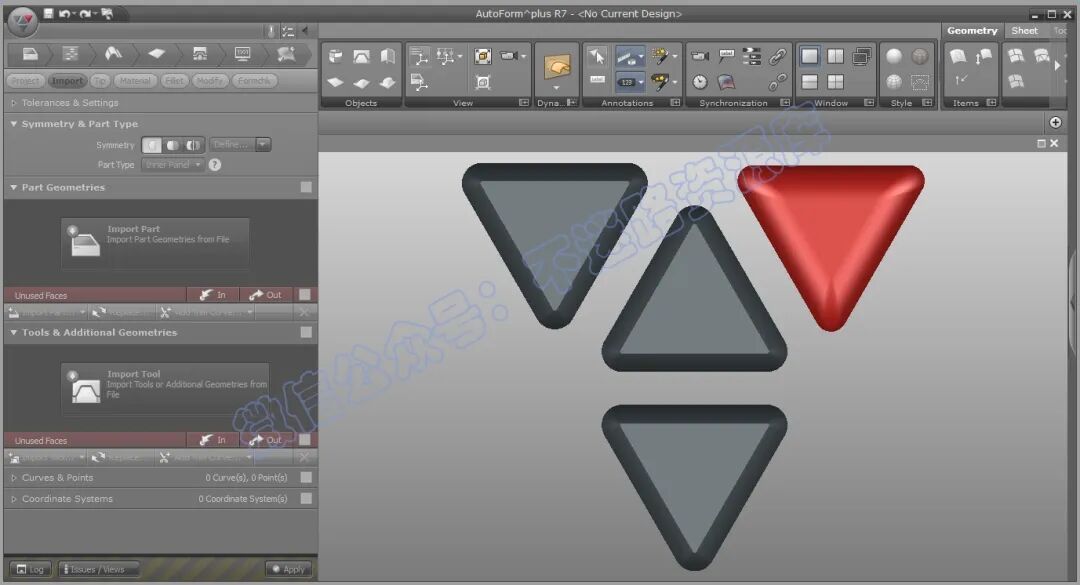Screen dimensions: 1080x585
Task: Click the cascaded monitors window icon
Action: pos(862,56)
